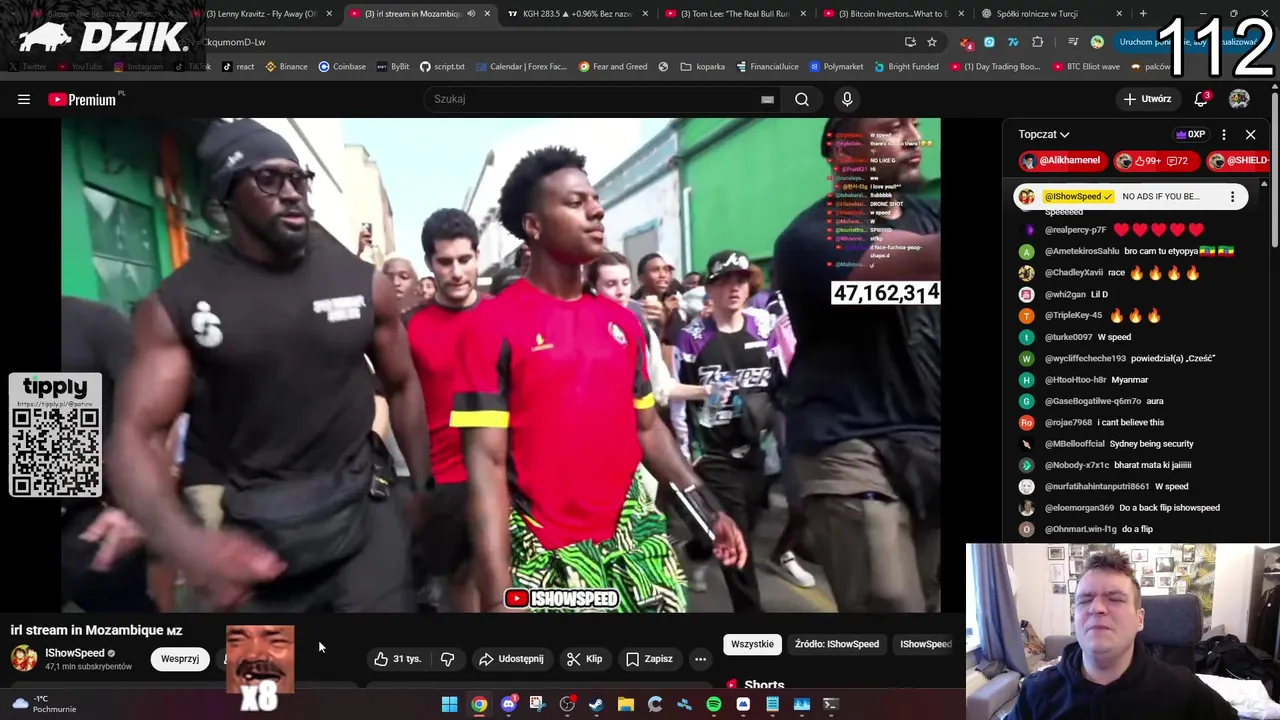Open the on-screen keyboard icon in search box

(767, 99)
